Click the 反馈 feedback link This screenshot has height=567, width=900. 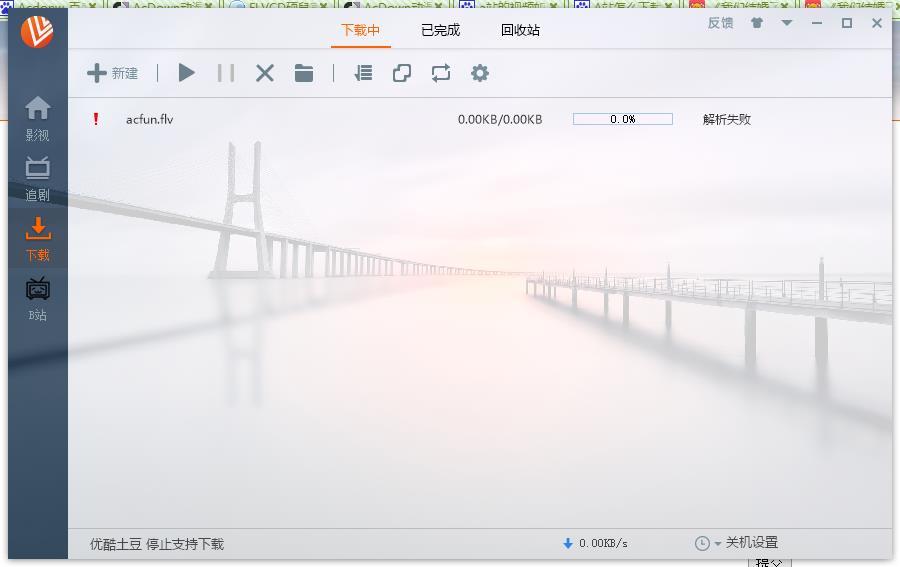pyautogui.click(x=720, y=23)
